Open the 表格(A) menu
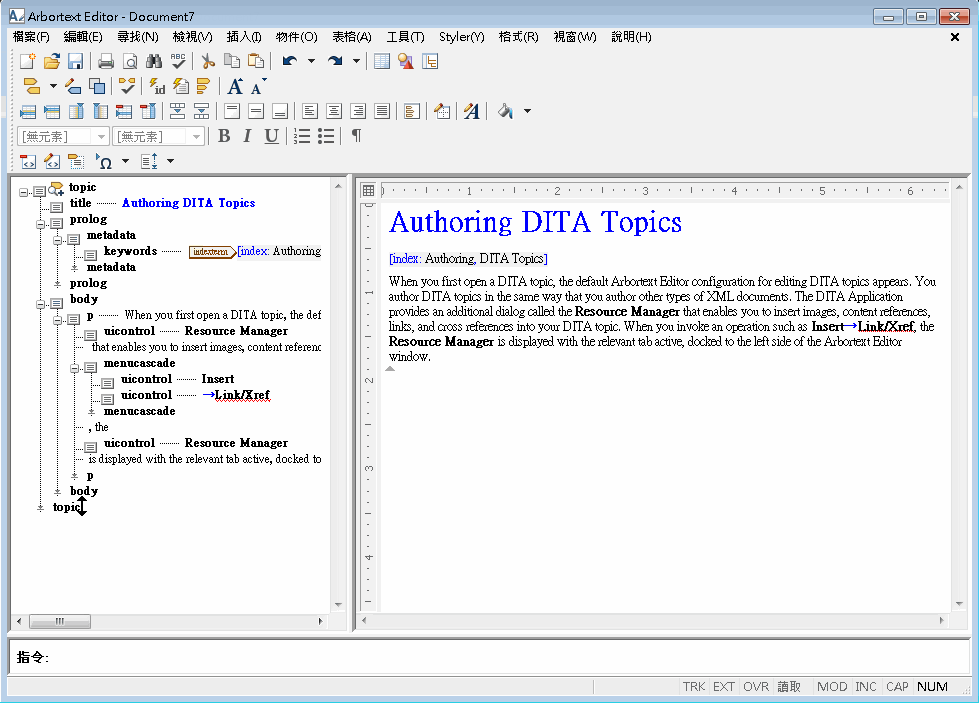 tap(352, 37)
